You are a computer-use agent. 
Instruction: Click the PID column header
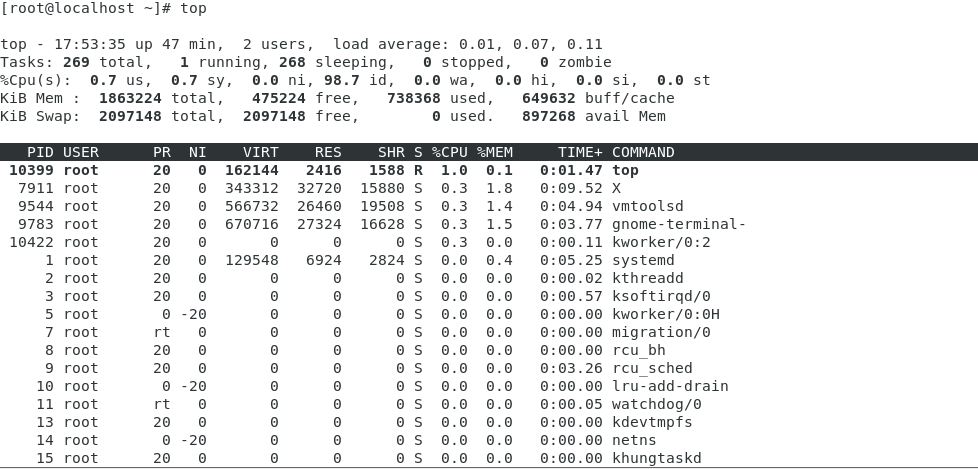point(41,153)
